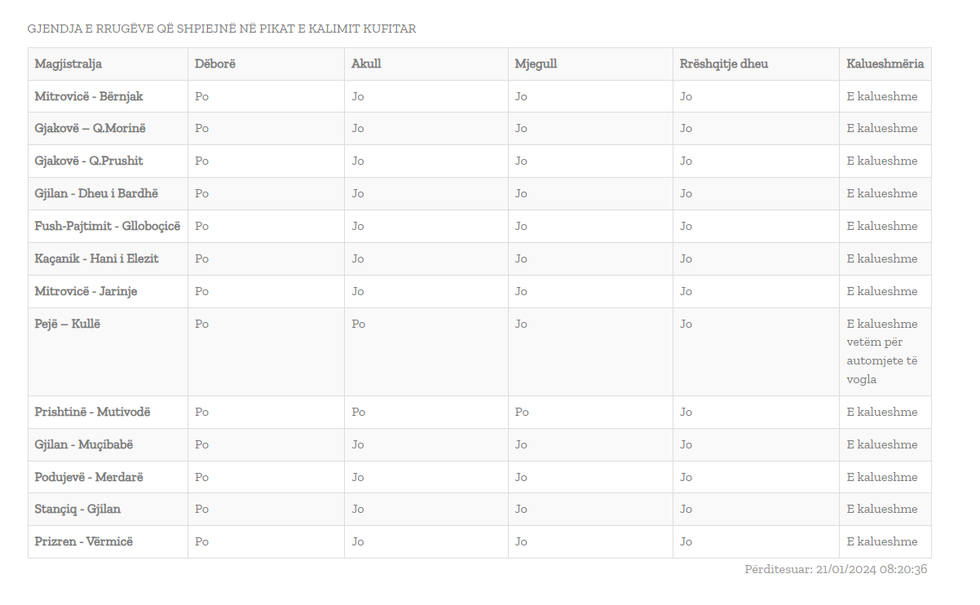The width and height of the screenshot is (980, 605).
Task: Click the Pejë – Kullë road name
Action: [x=67, y=324]
